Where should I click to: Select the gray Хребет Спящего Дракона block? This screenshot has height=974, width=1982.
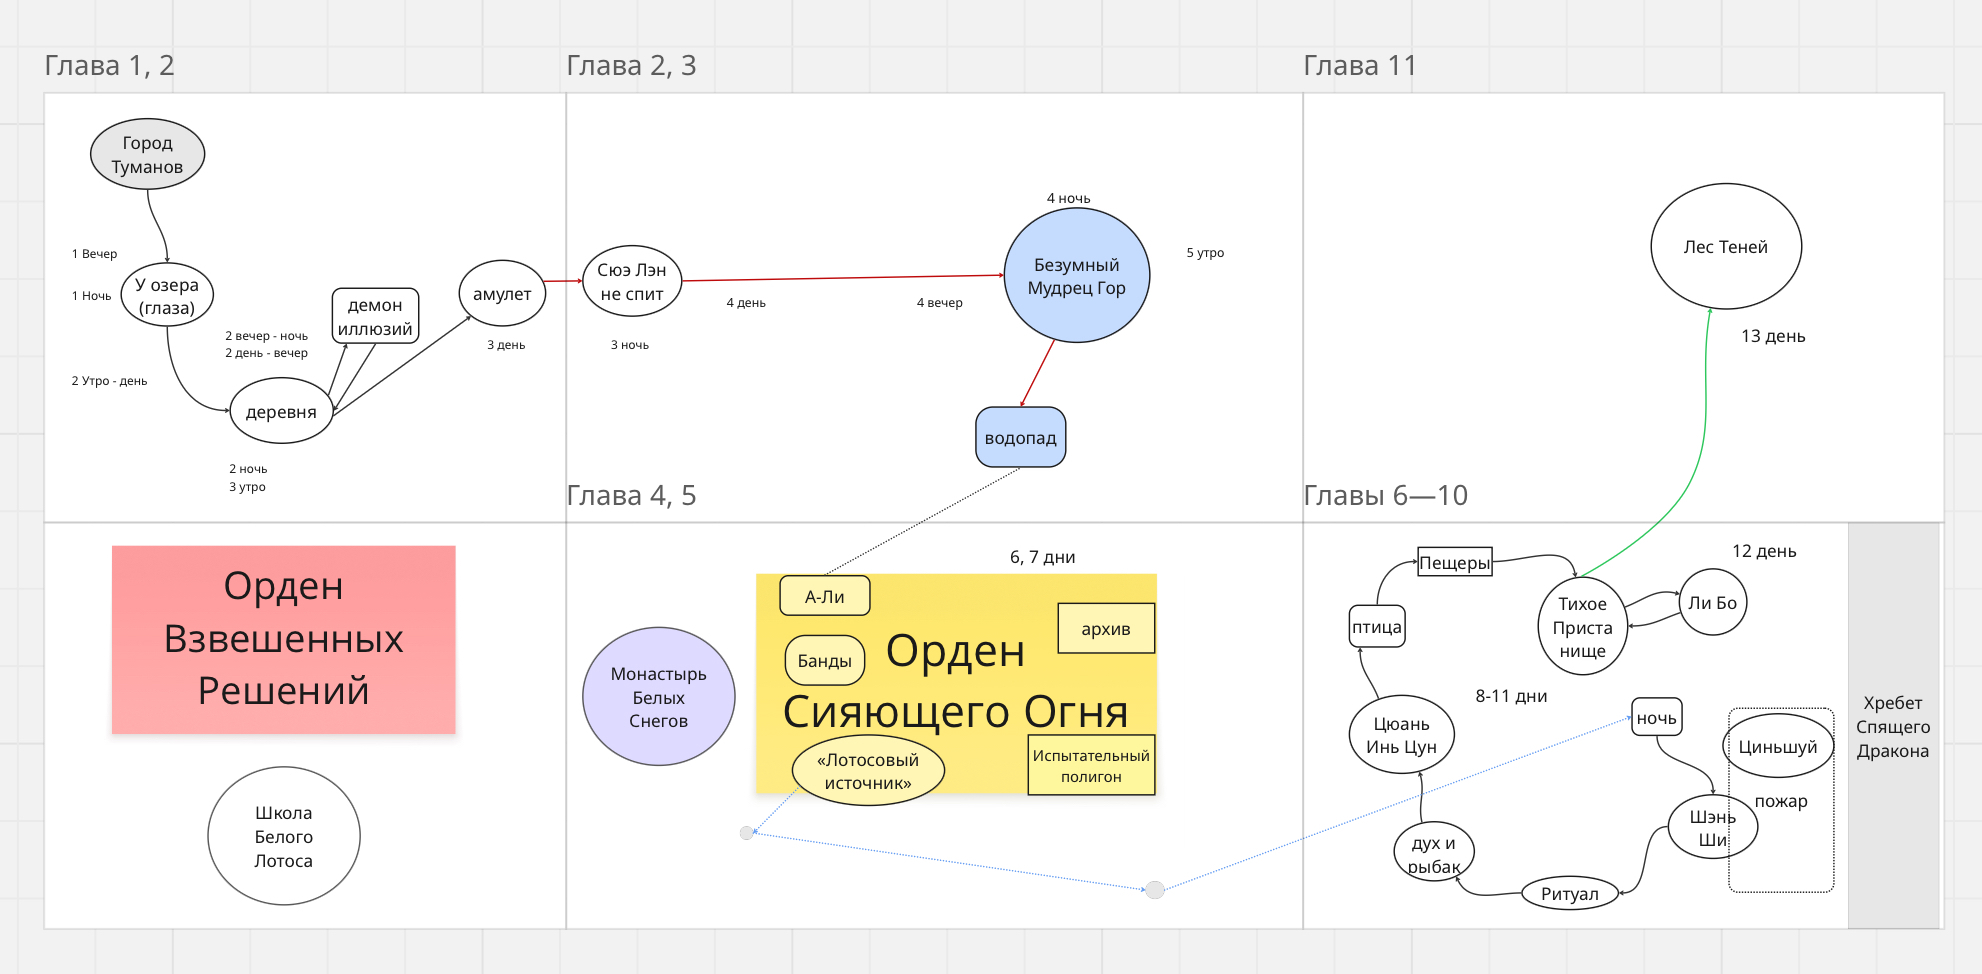pos(1893,726)
